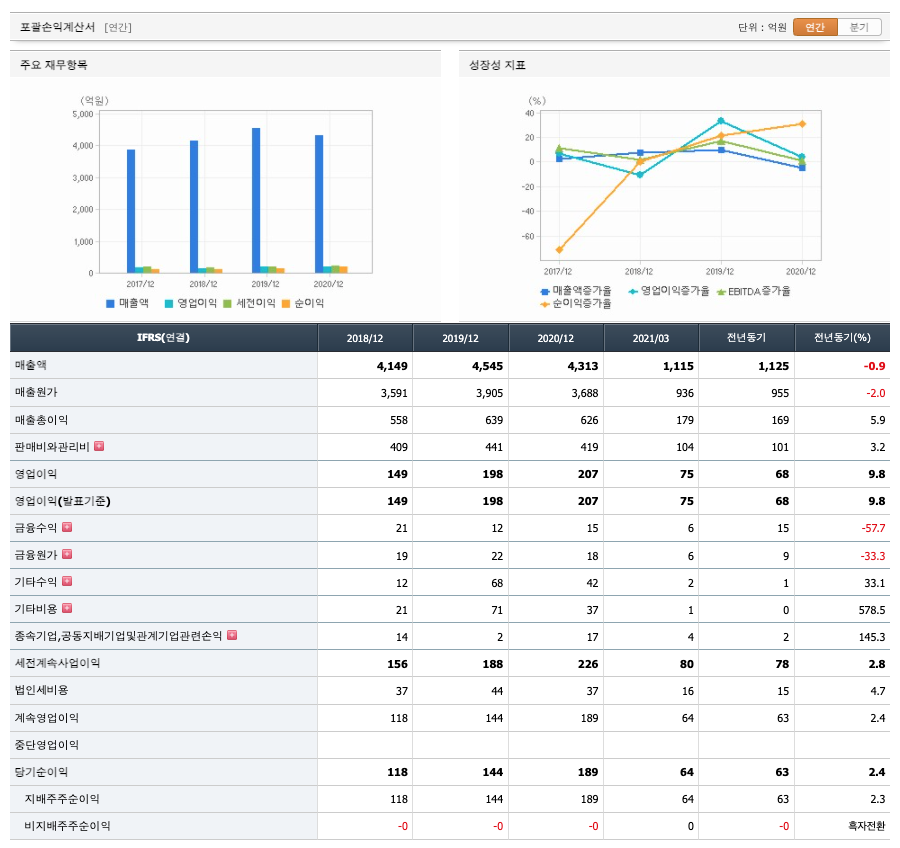This screenshot has height=848, width=900.
Task: Click the 순이익 orange legend swatch
Action: click(x=286, y=304)
